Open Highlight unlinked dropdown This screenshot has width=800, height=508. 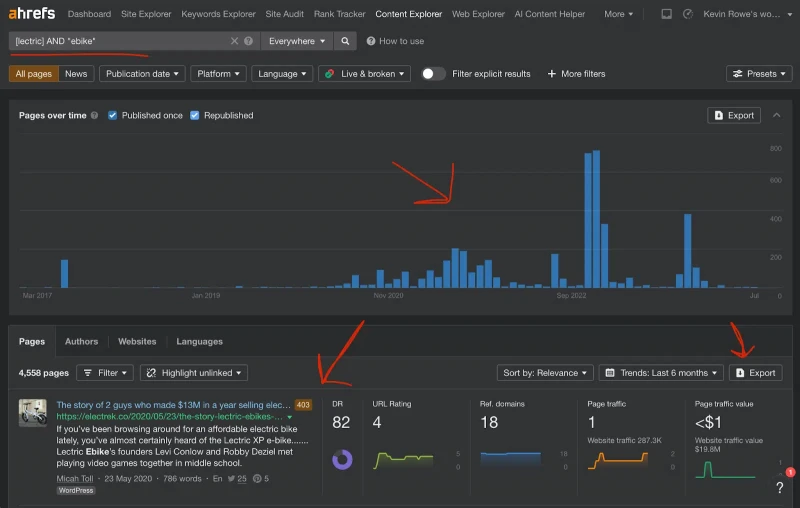[194, 373]
